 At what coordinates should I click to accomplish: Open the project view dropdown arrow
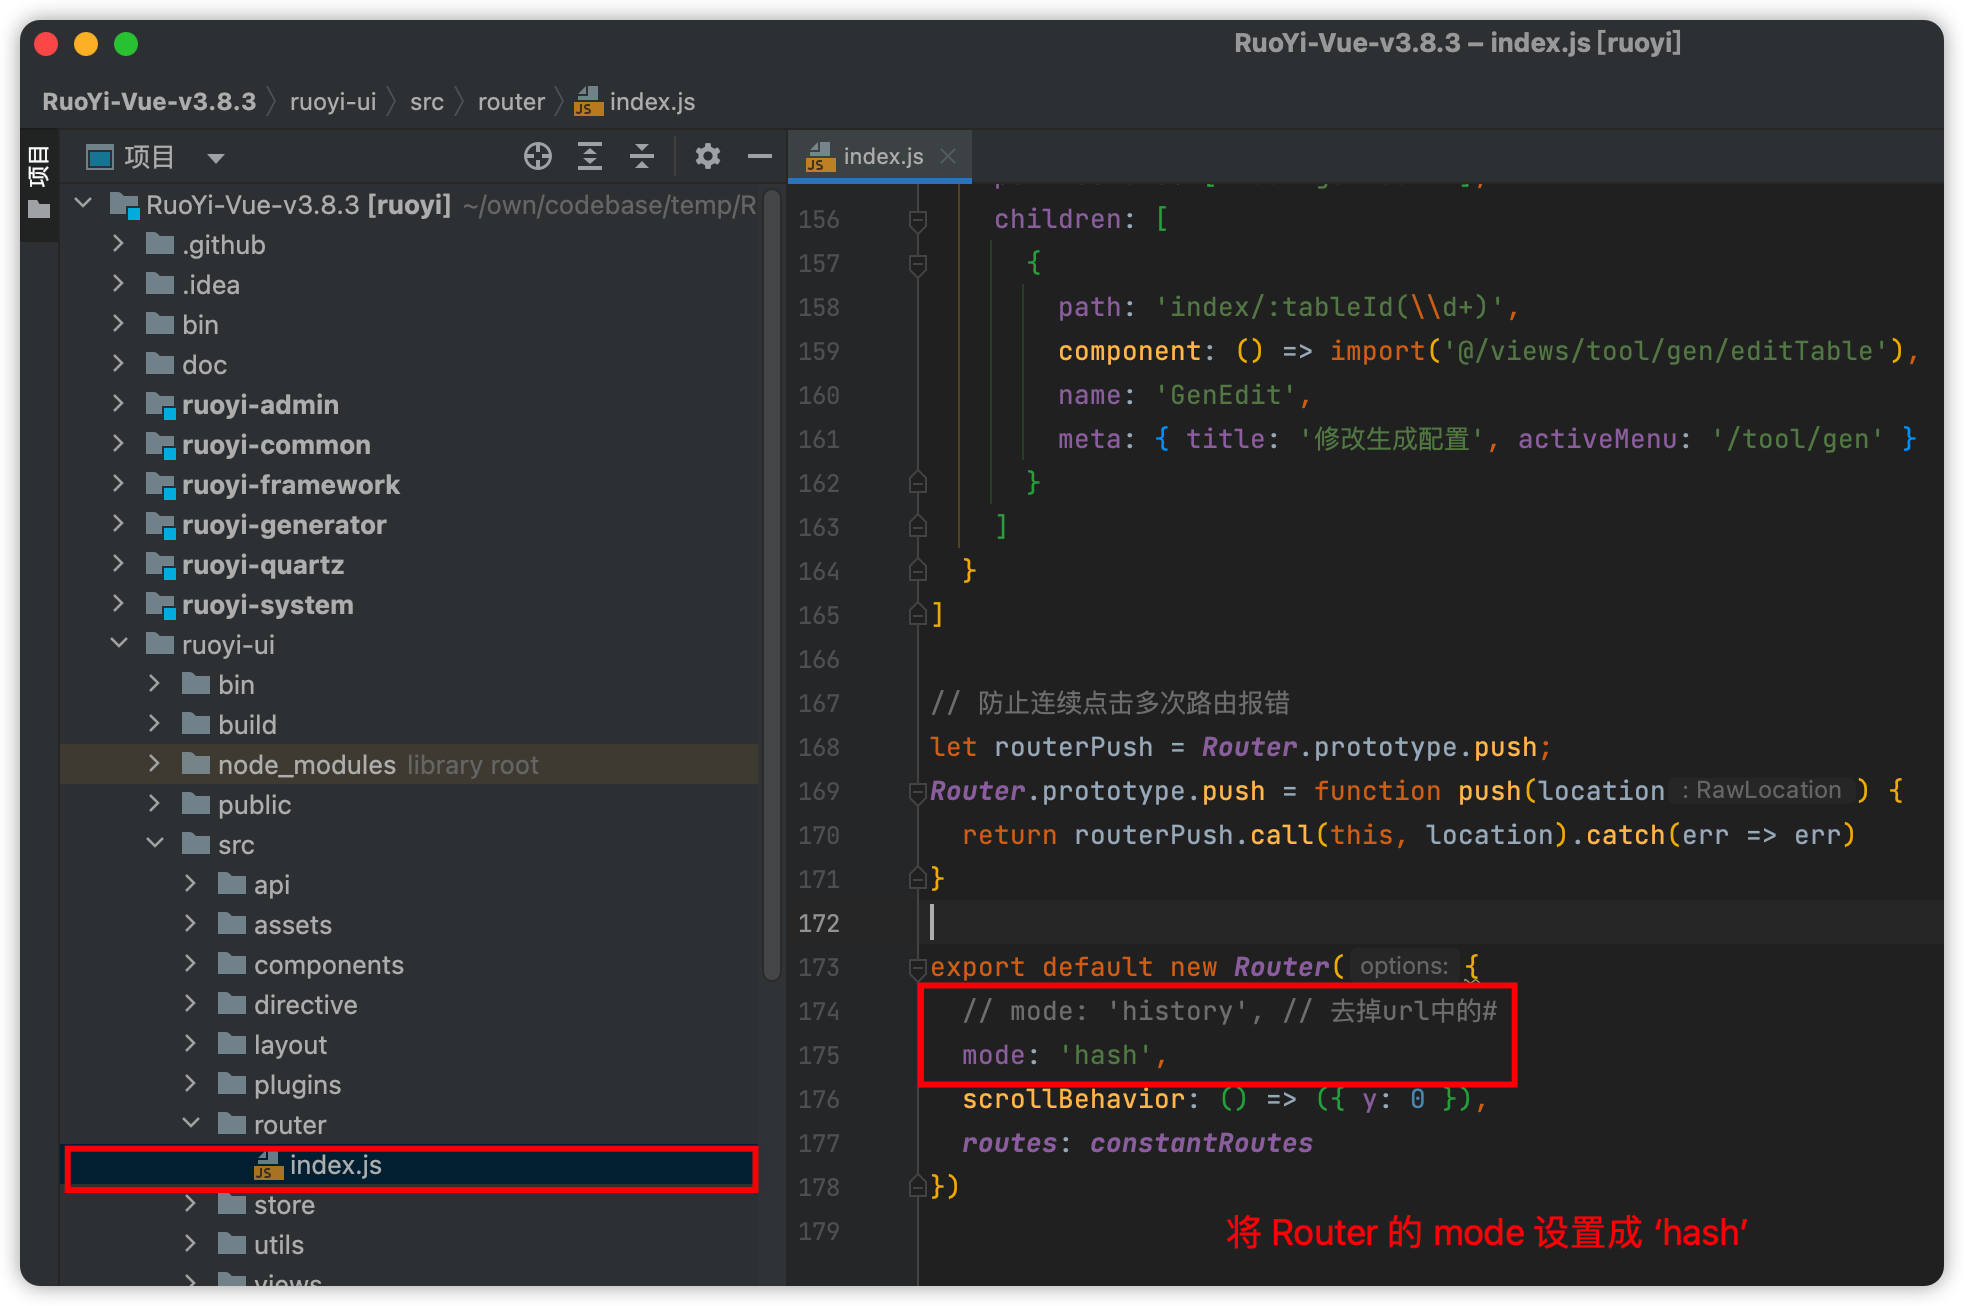click(x=216, y=158)
